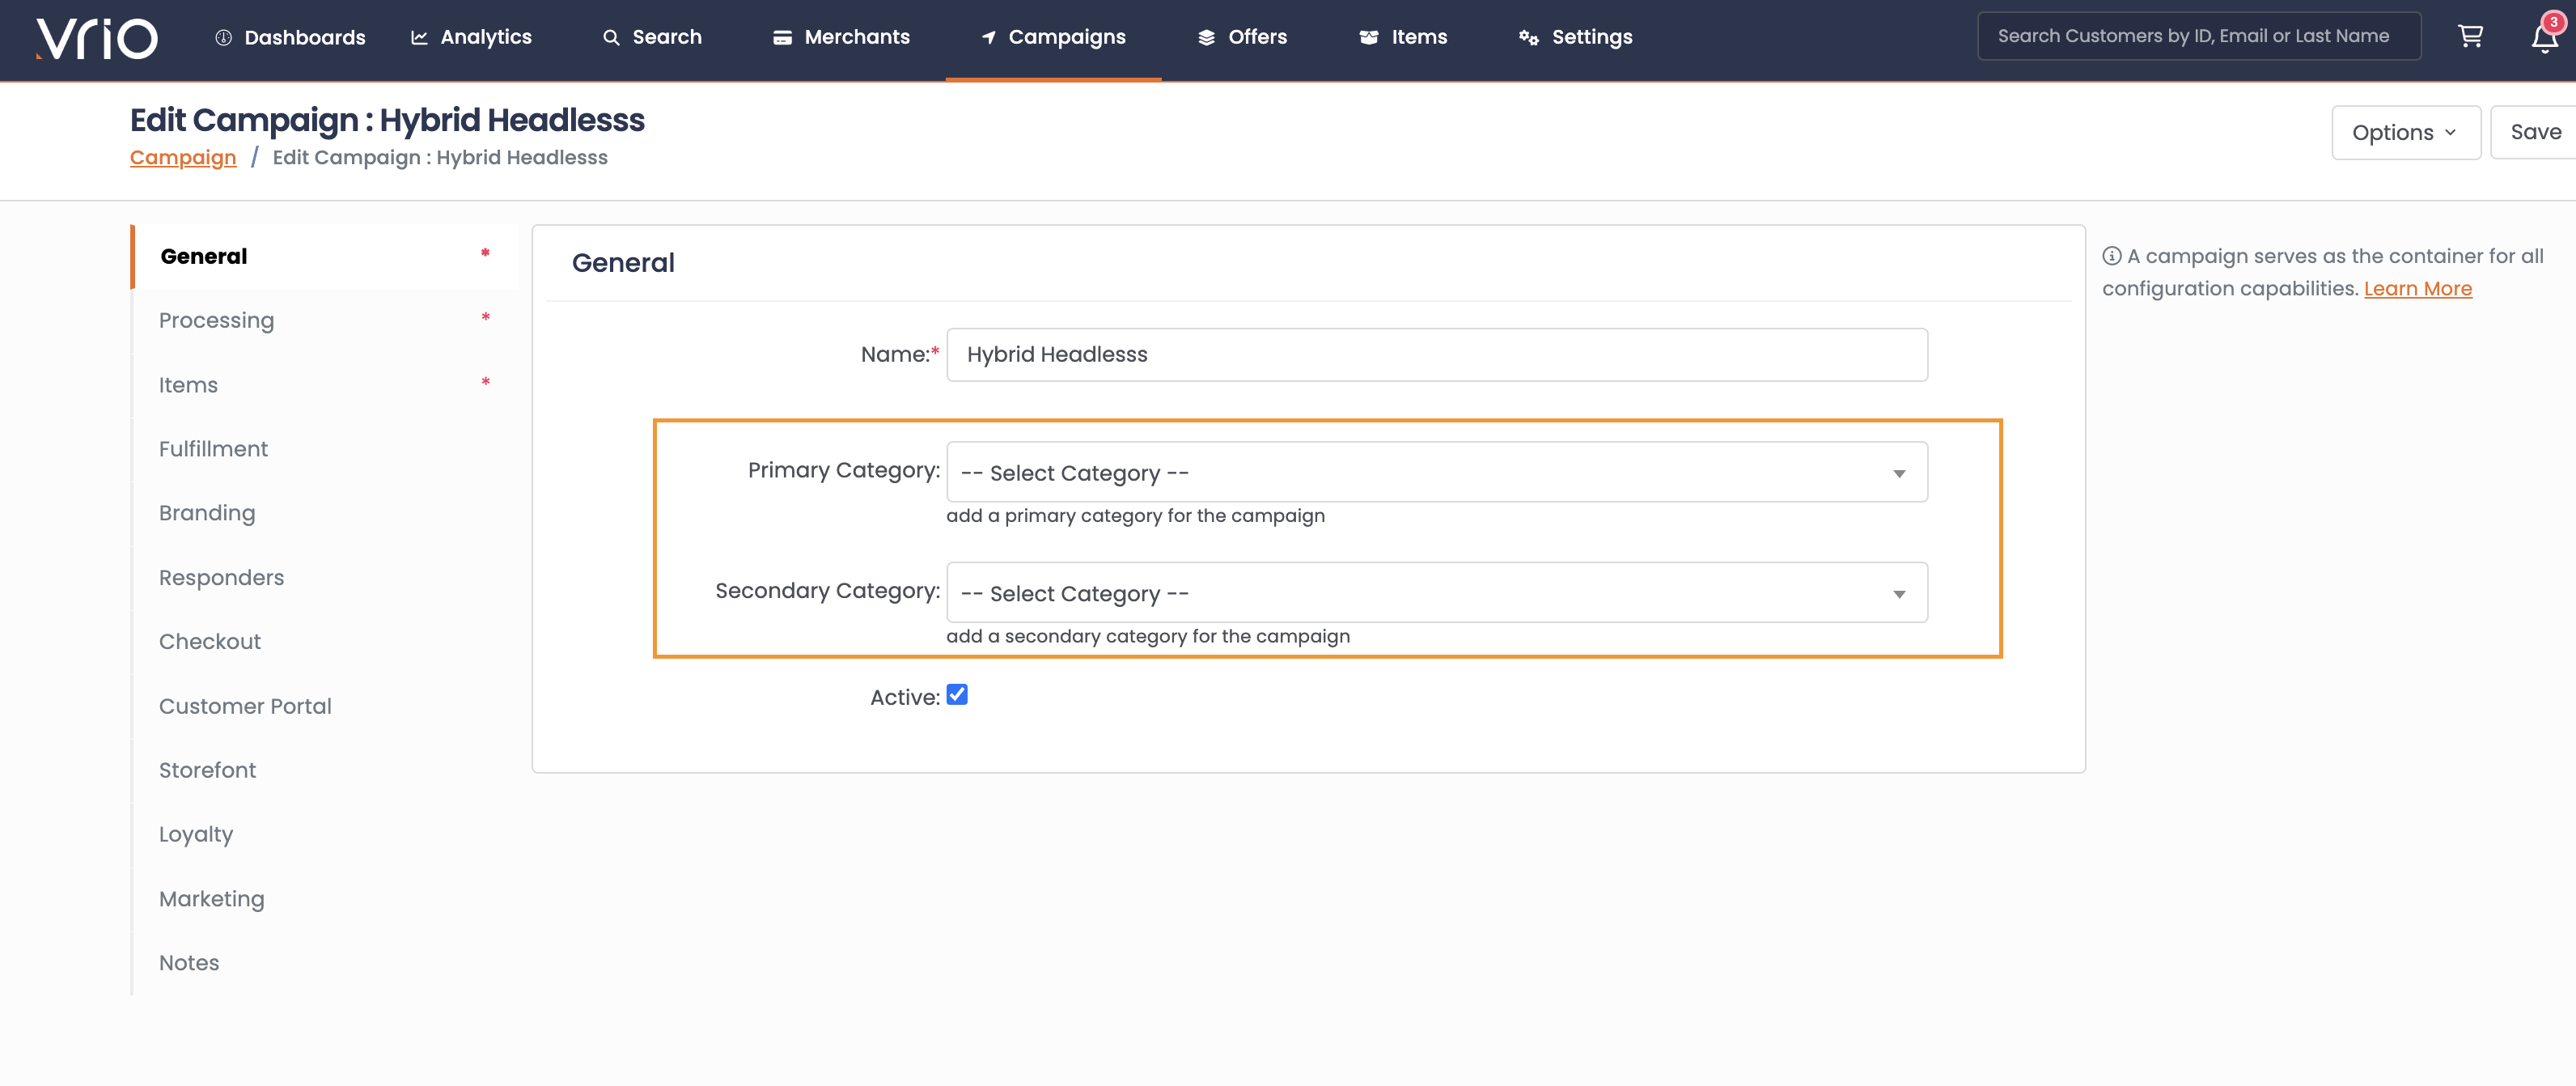The width and height of the screenshot is (2576, 1086).
Task: Select the Fulfillment sidebar tab
Action: (325, 449)
